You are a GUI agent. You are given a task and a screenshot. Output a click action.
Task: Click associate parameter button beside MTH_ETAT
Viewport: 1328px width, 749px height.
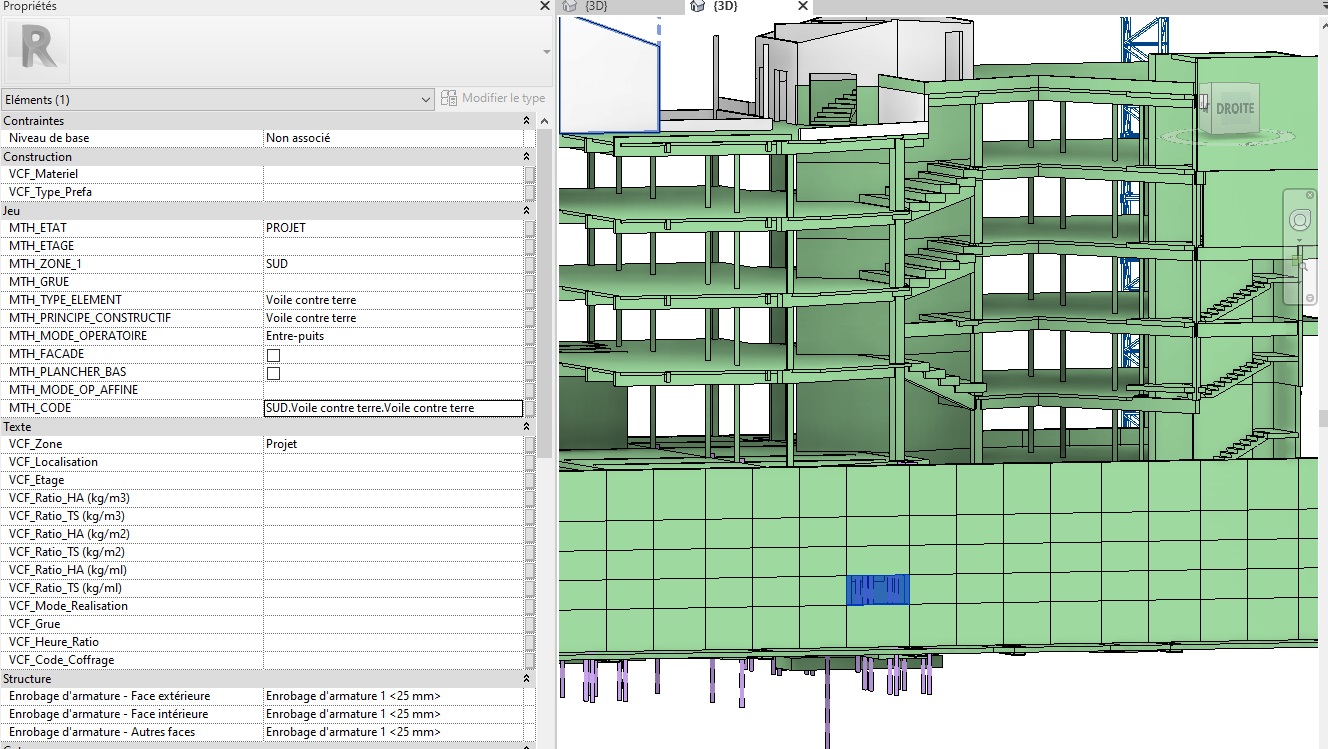[530, 228]
